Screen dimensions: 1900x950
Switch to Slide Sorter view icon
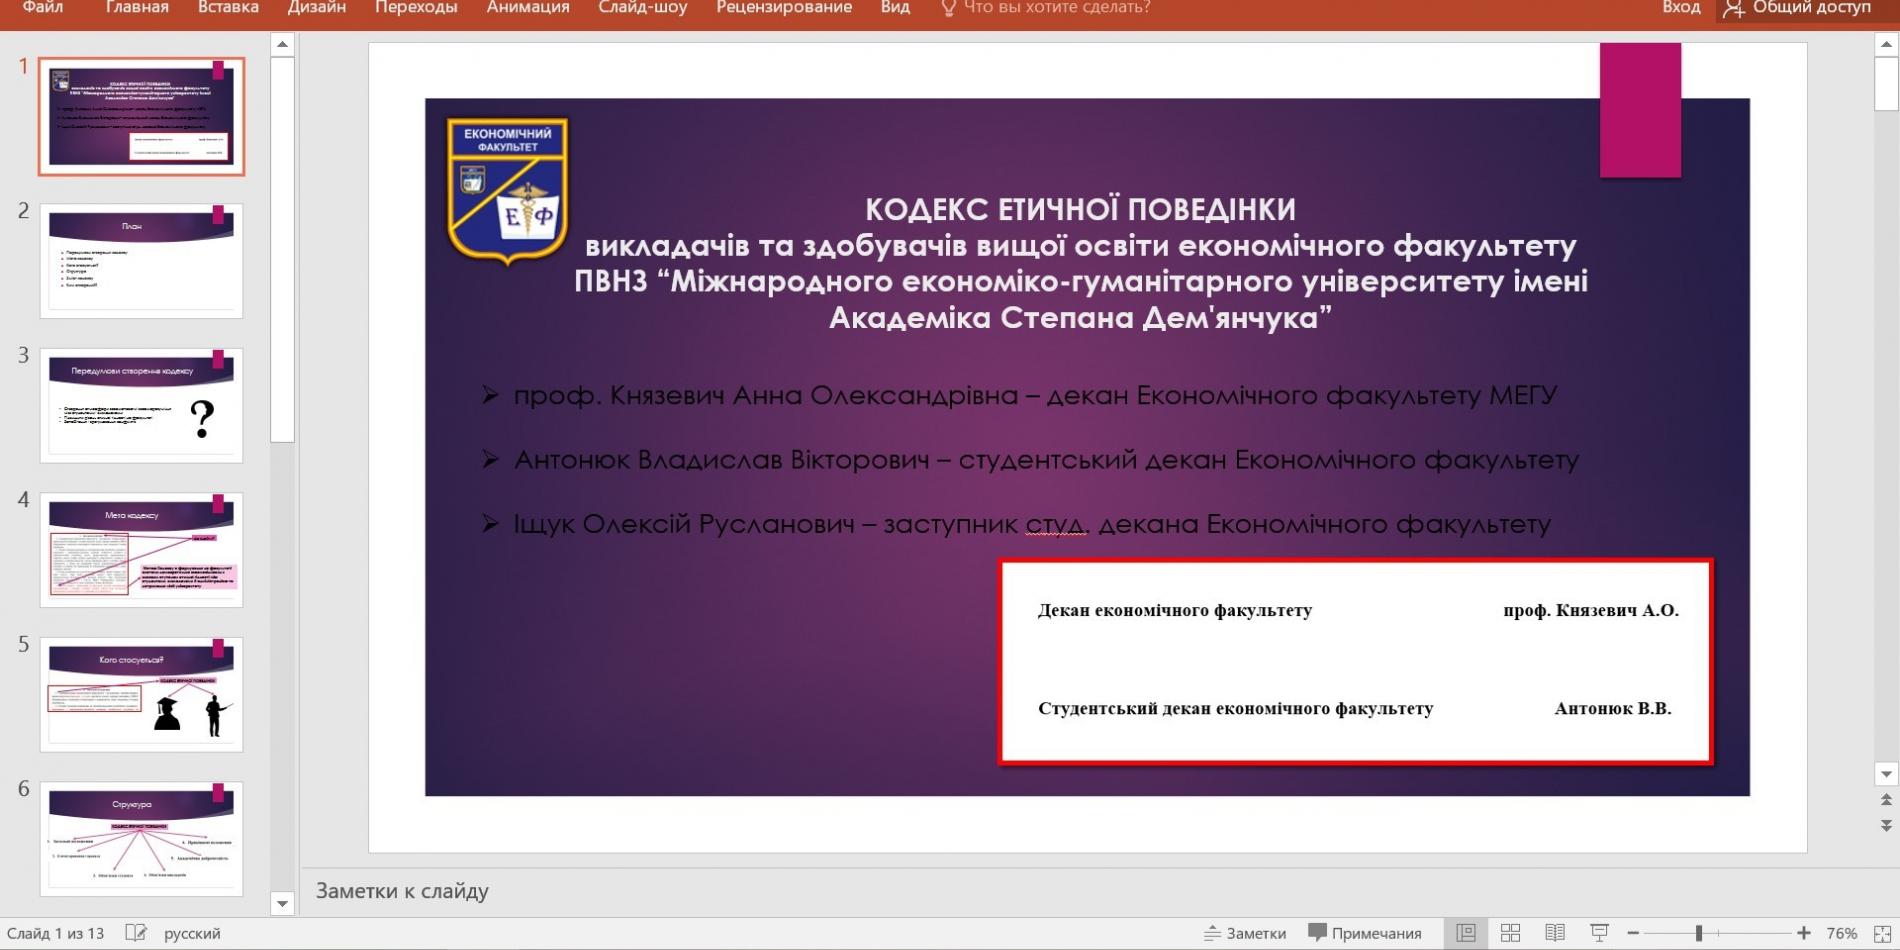click(x=1510, y=933)
